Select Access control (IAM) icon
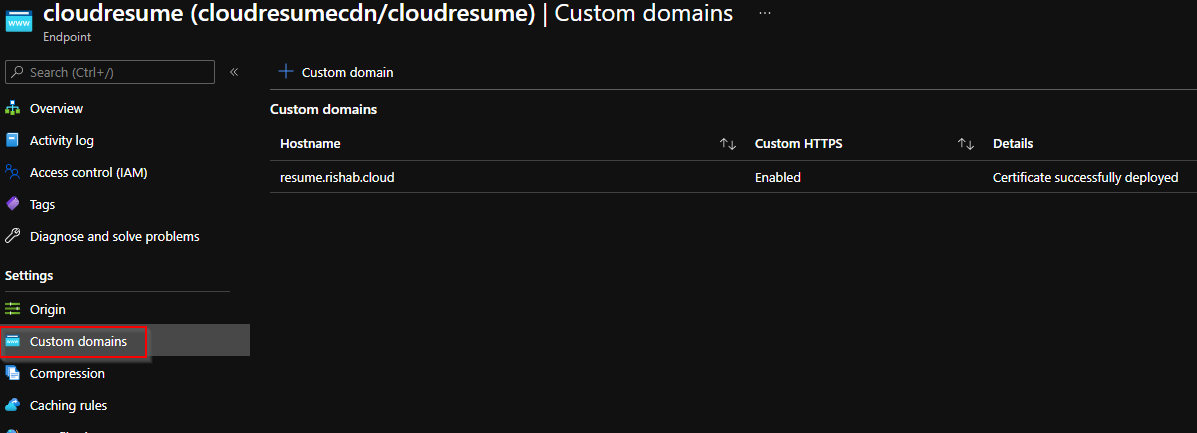The width and height of the screenshot is (1197, 433). point(12,173)
